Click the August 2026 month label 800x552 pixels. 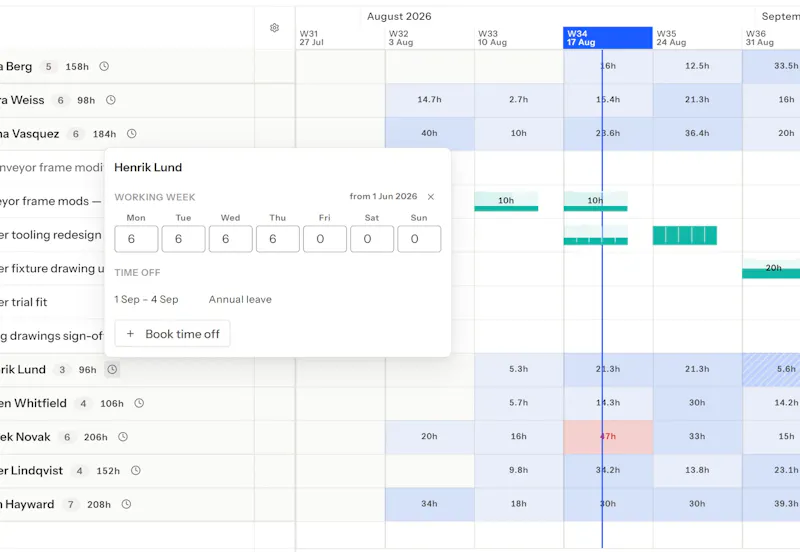399,16
